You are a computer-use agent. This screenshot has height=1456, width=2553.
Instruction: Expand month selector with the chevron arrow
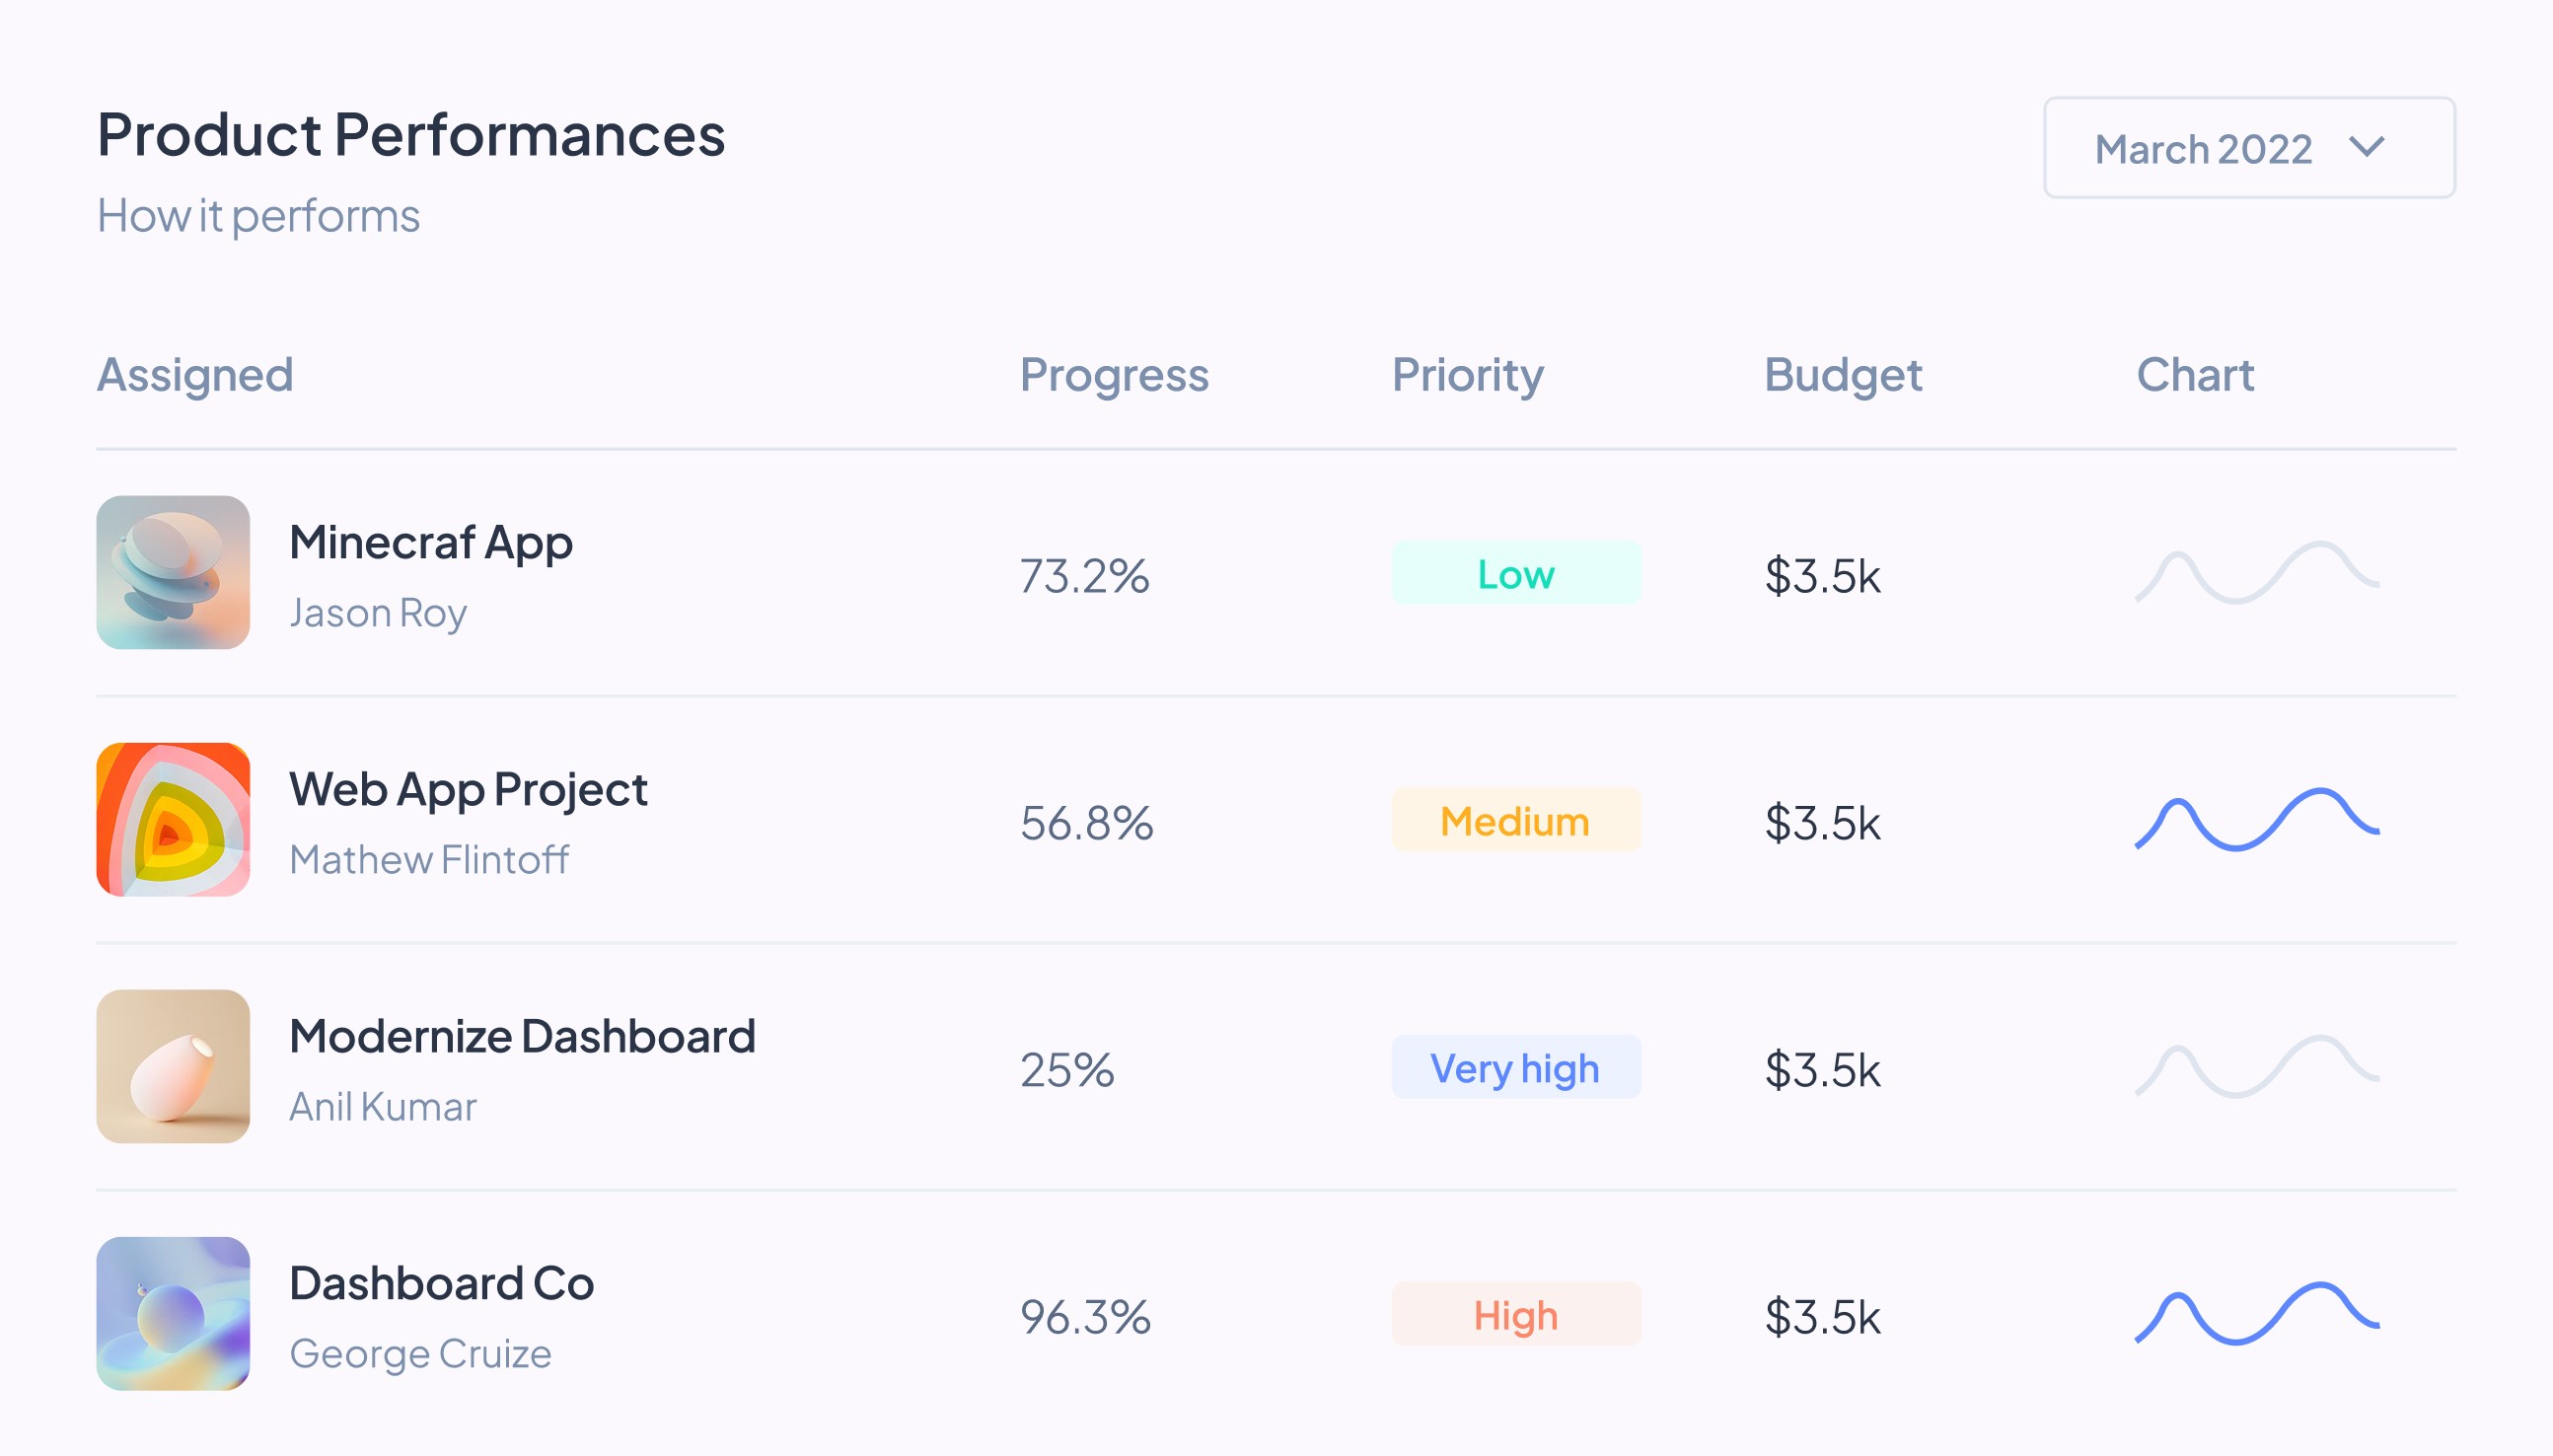point(2366,148)
